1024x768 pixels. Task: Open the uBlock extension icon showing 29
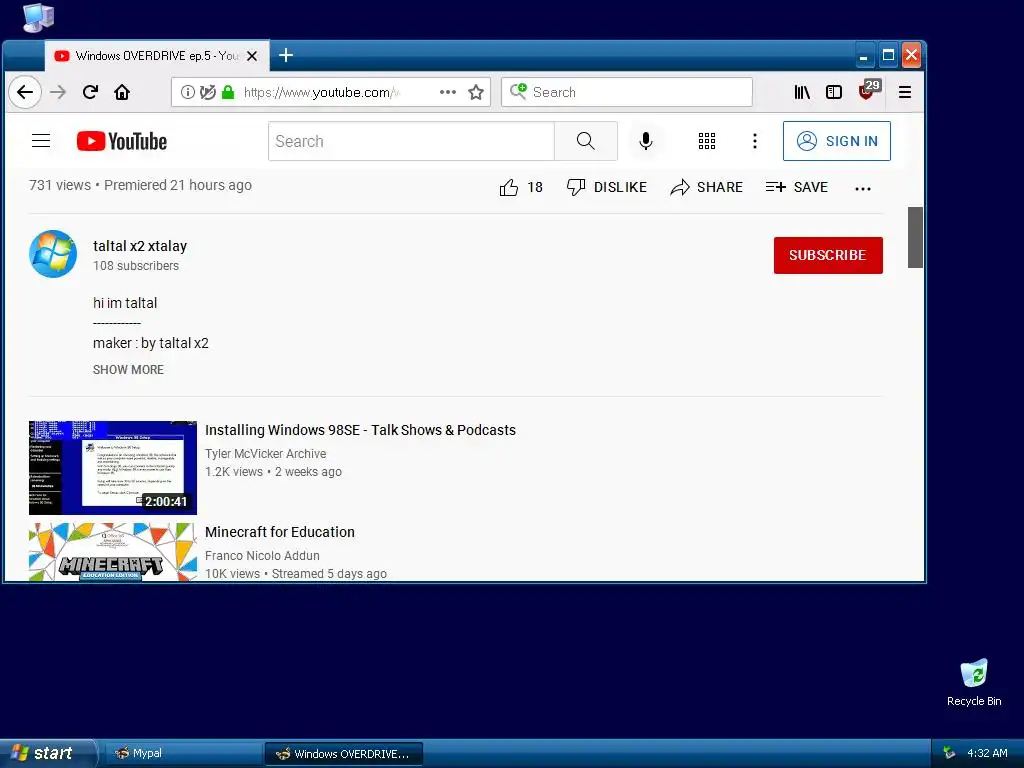(x=869, y=89)
